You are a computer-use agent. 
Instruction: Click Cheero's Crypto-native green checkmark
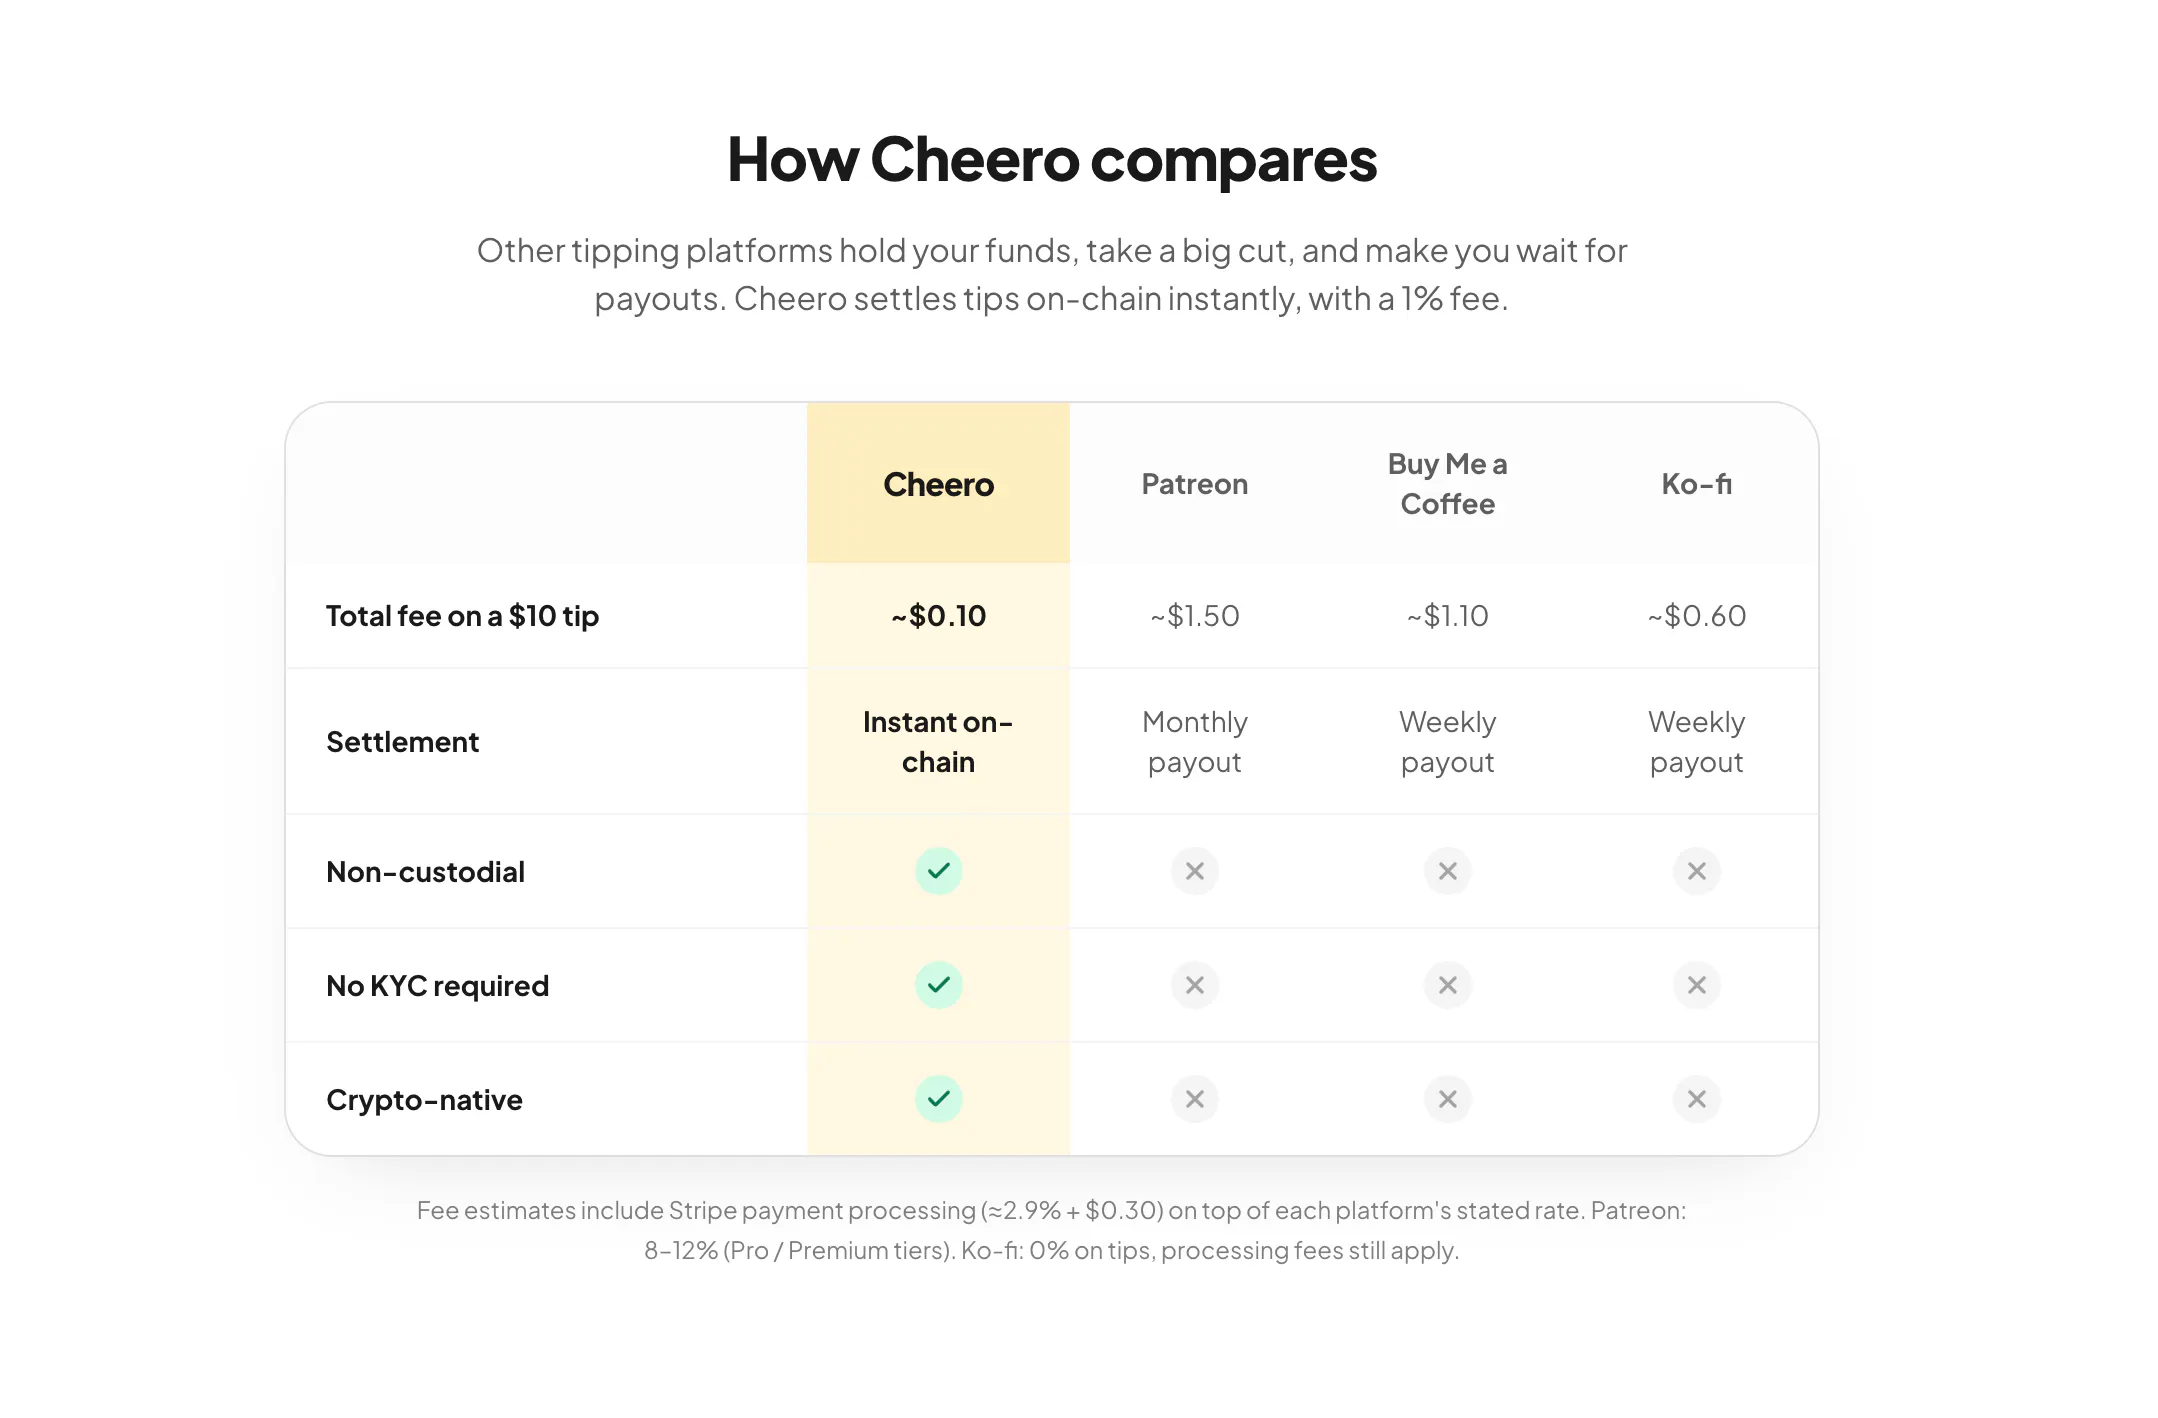pos(938,1099)
